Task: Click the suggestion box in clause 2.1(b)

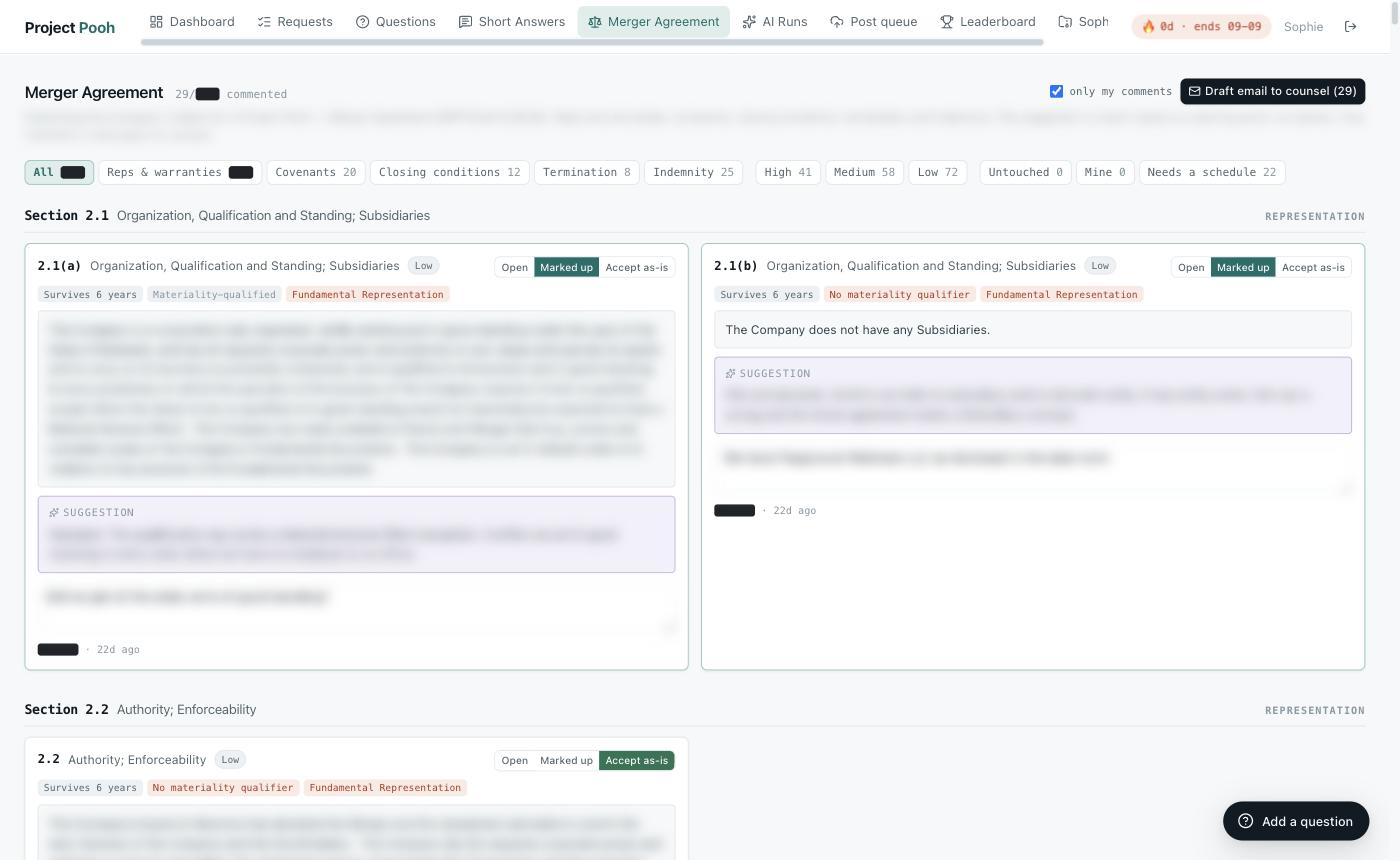Action: [1032, 395]
